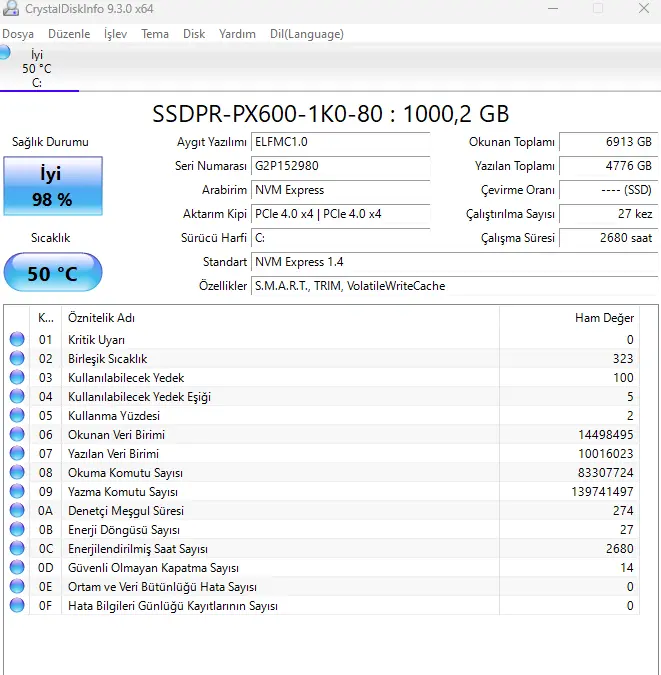Click the raw value 139741497
The height and width of the screenshot is (675, 661).
click(602, 492)
